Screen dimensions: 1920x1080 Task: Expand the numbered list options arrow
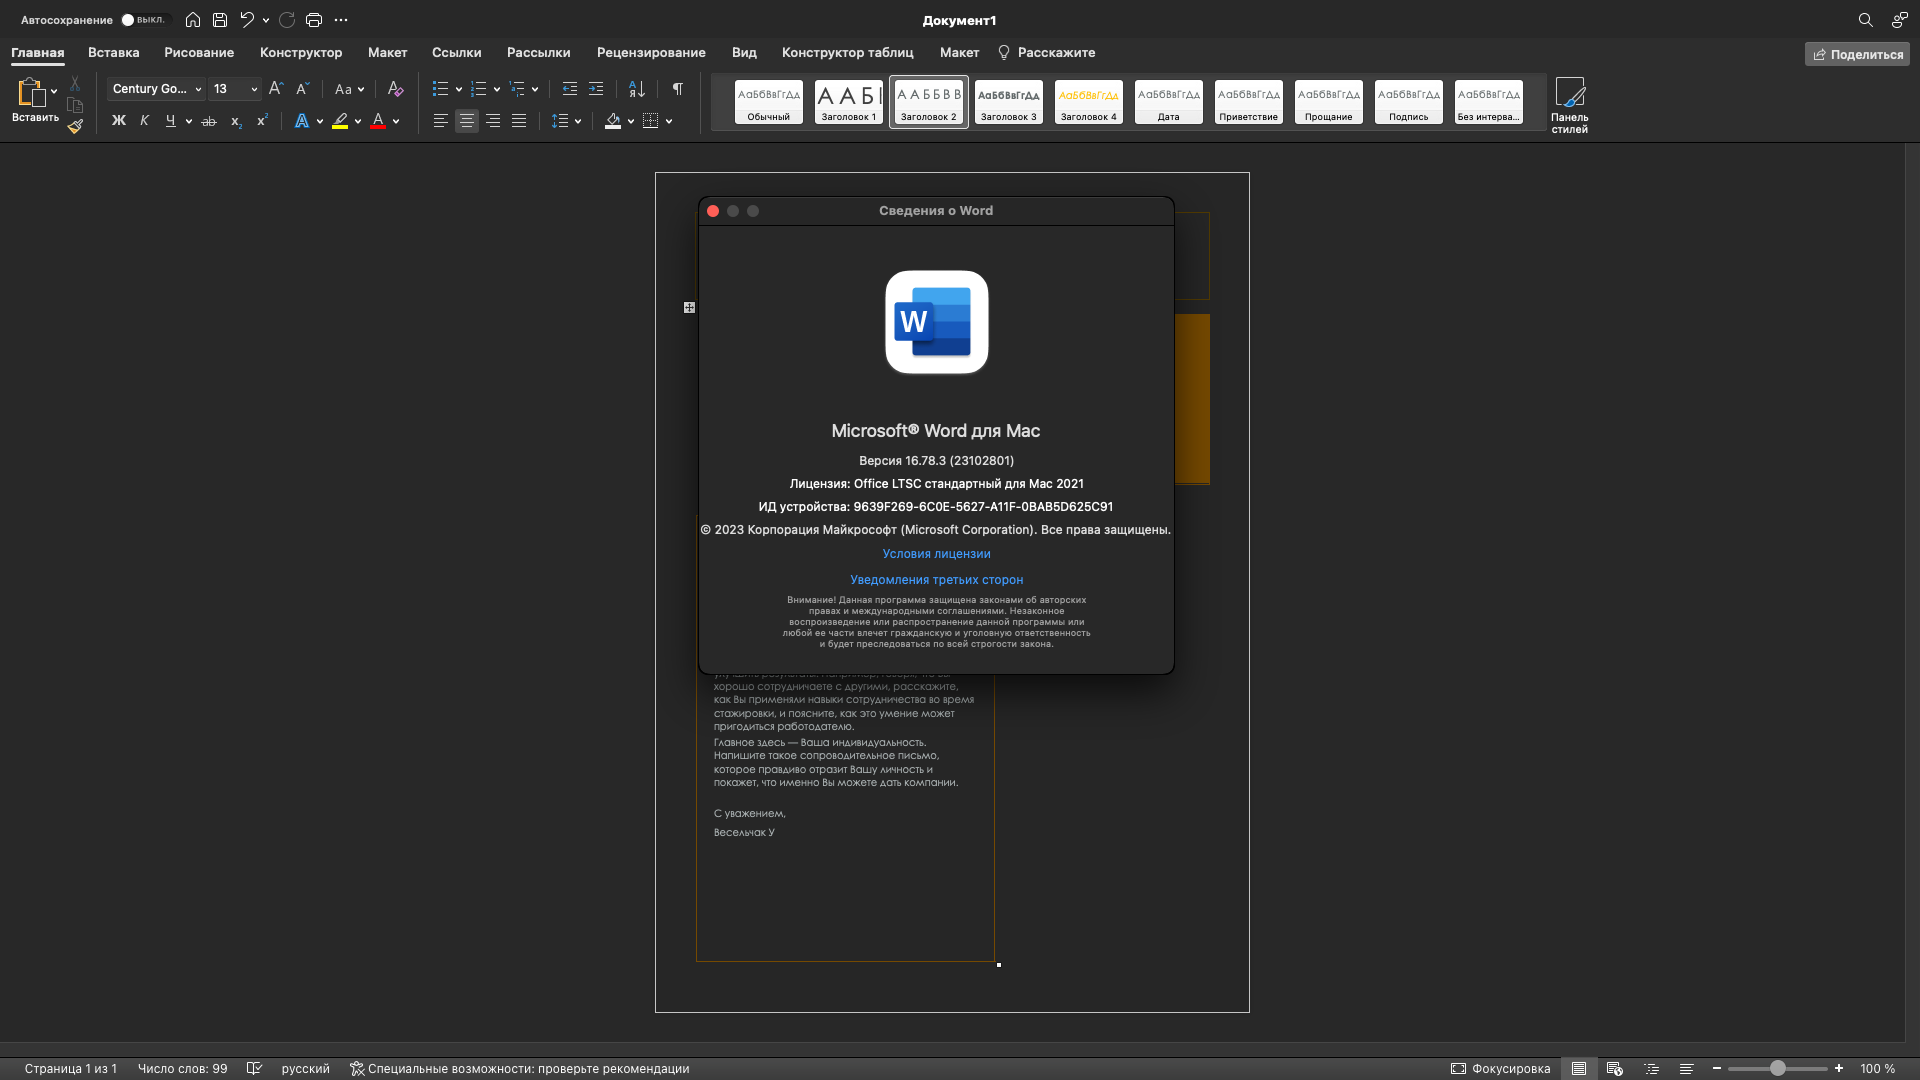(x=497, y=89)
